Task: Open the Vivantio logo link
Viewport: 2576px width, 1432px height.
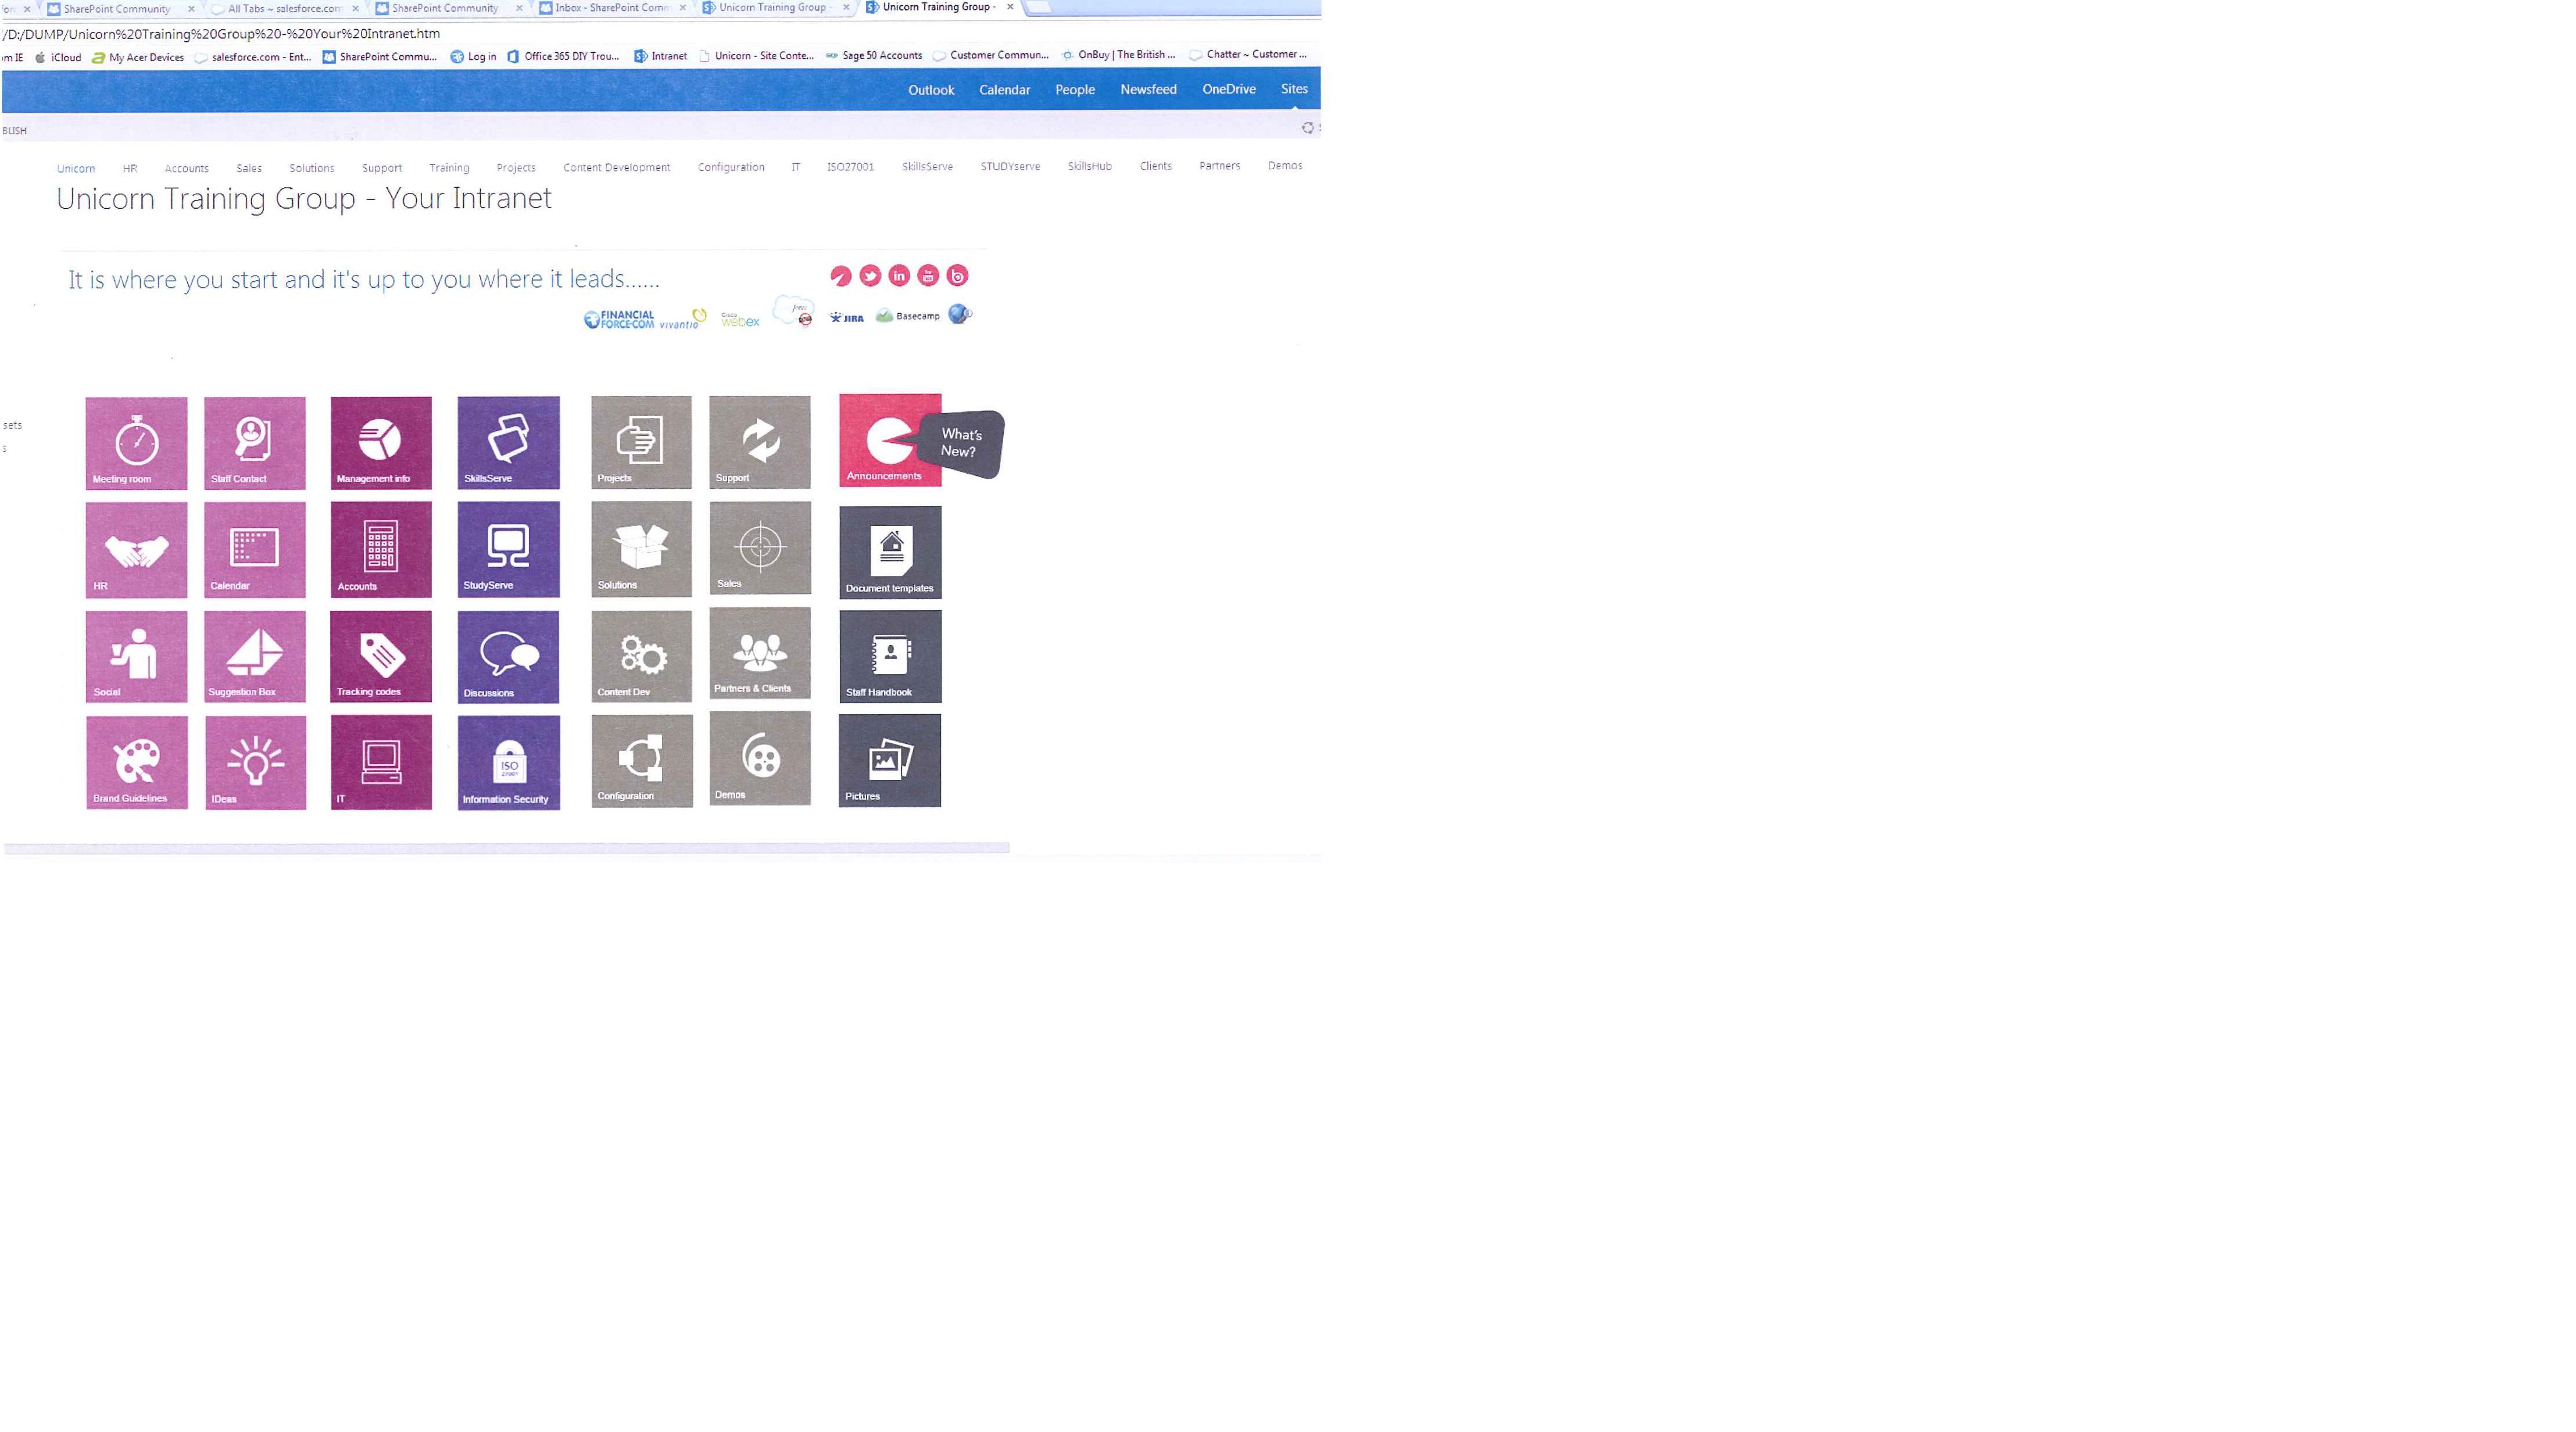Action: point(683,320)
